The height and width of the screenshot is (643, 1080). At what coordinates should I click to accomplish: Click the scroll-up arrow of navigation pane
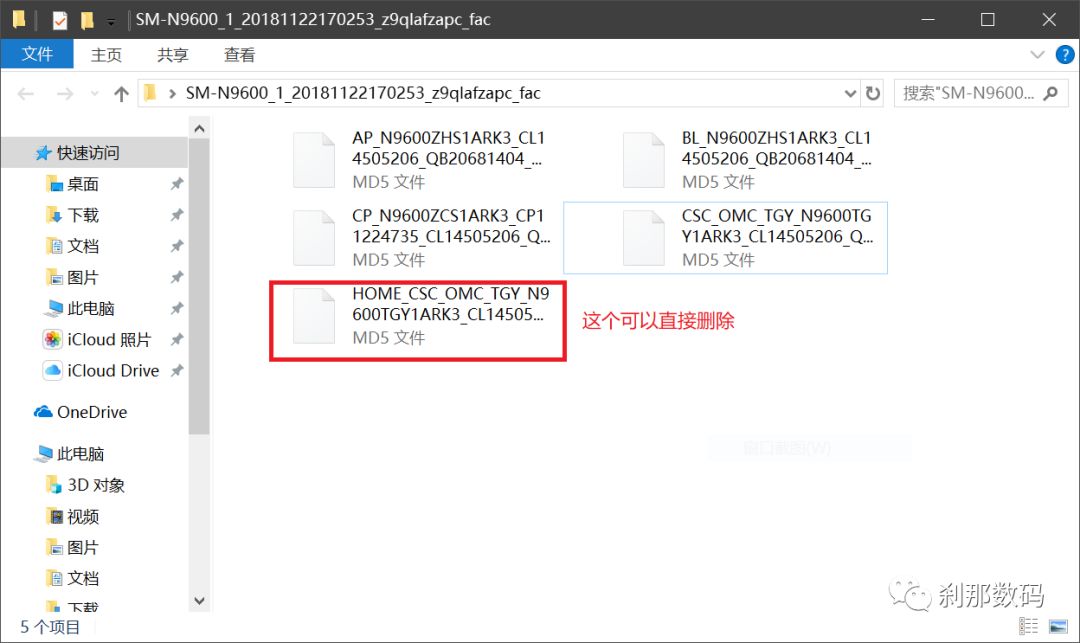(x=200, y=129)
